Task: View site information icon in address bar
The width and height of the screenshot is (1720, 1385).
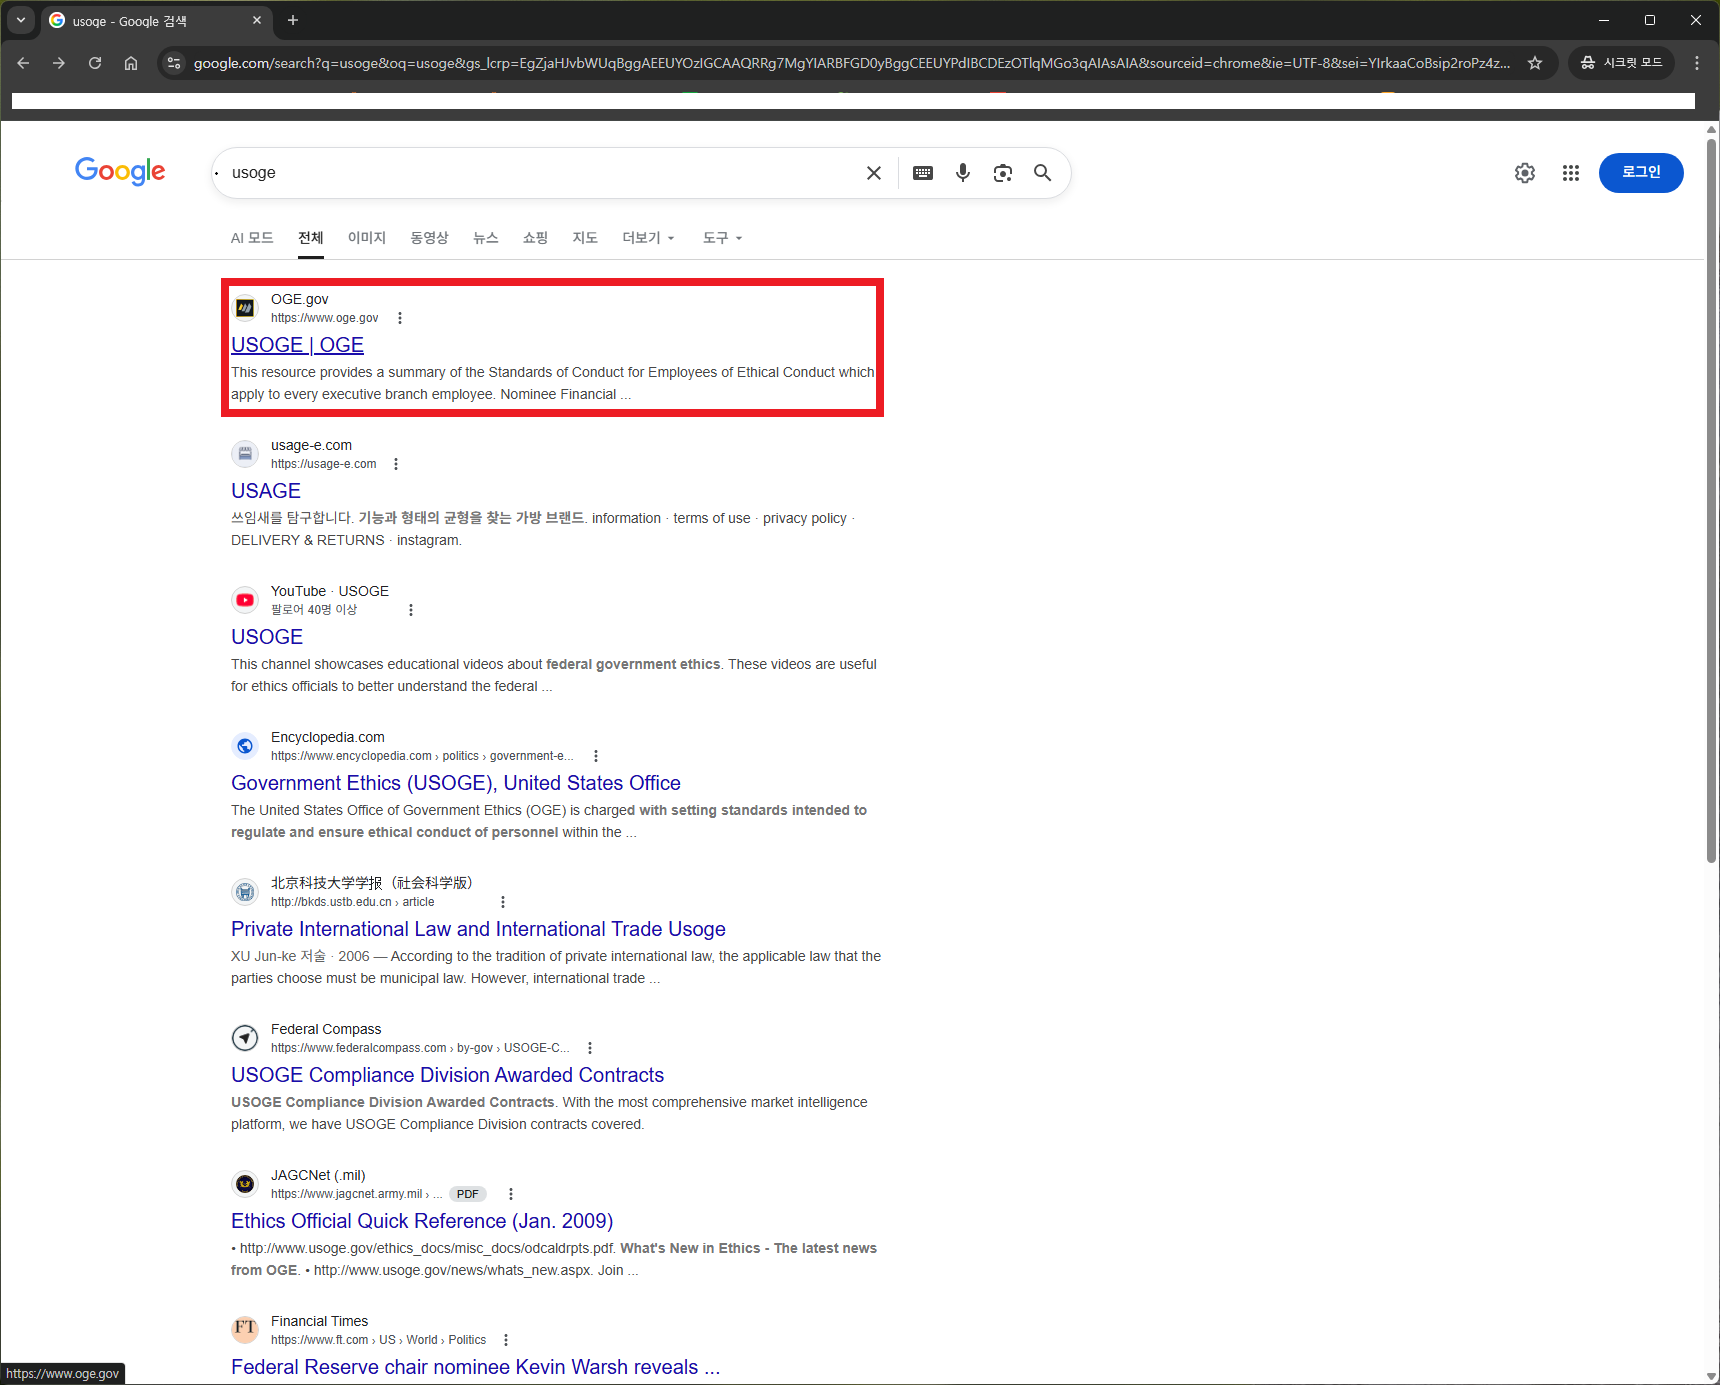Action: point(174,63)
